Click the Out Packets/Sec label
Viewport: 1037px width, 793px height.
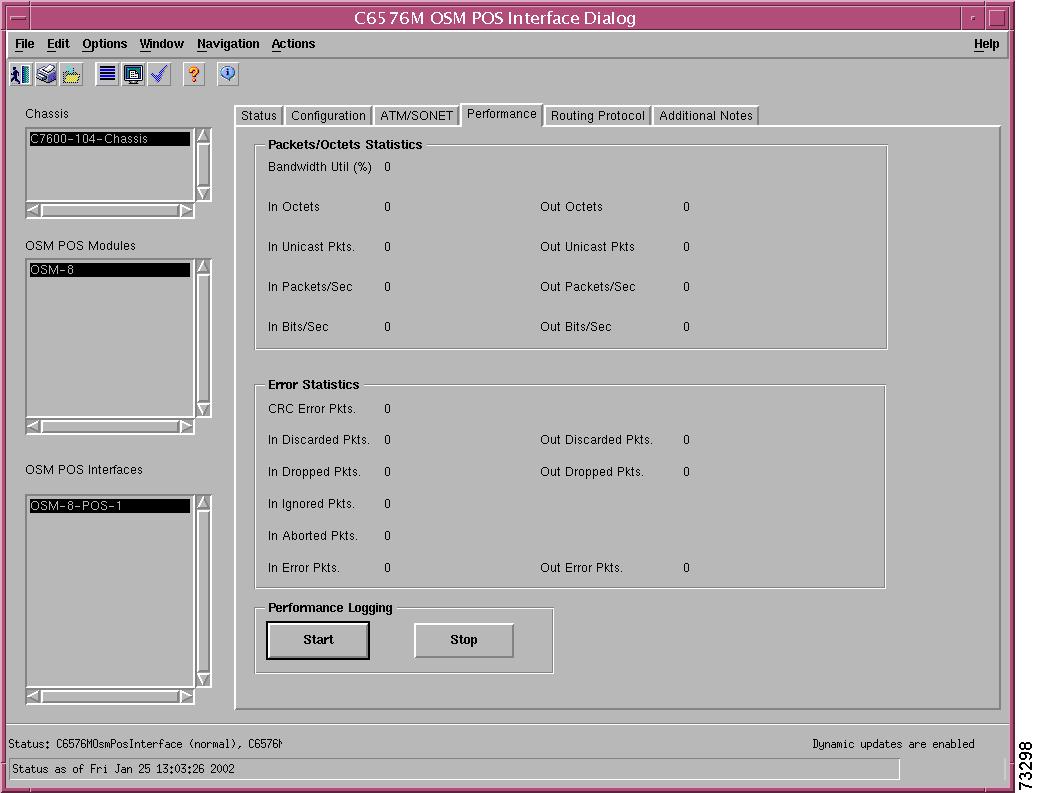point(588,287)
